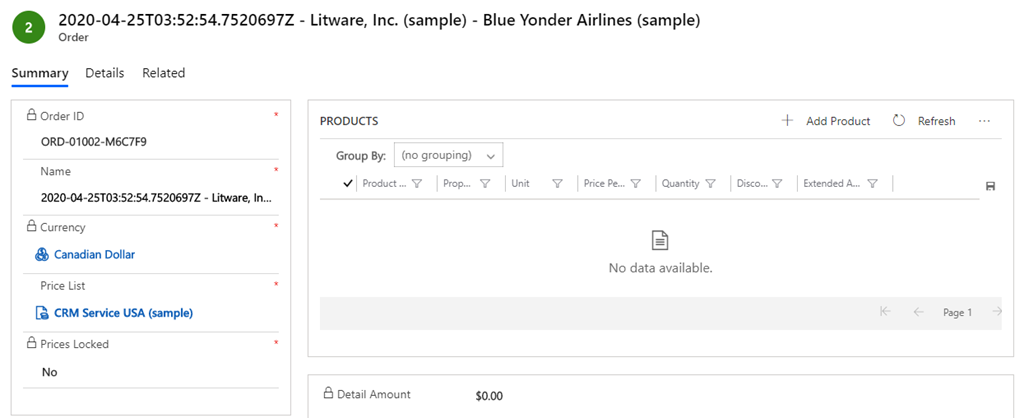Switch to the Details tab
This screenshot has width=1024, height=418.
click(x=105, y=73)
